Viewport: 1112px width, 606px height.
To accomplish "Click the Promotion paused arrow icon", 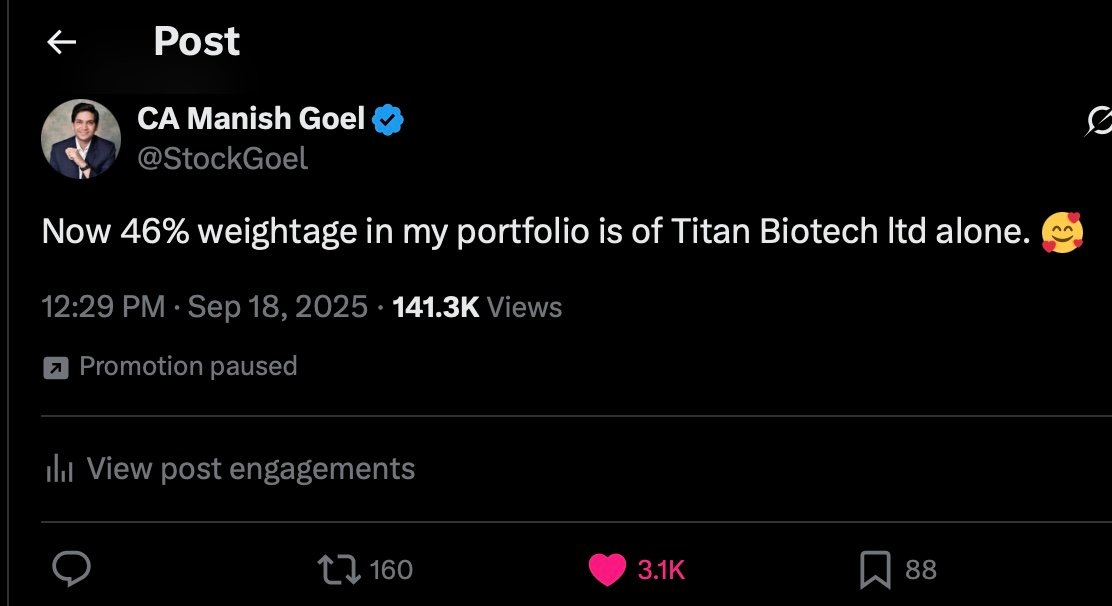I will tap(55, 368).
